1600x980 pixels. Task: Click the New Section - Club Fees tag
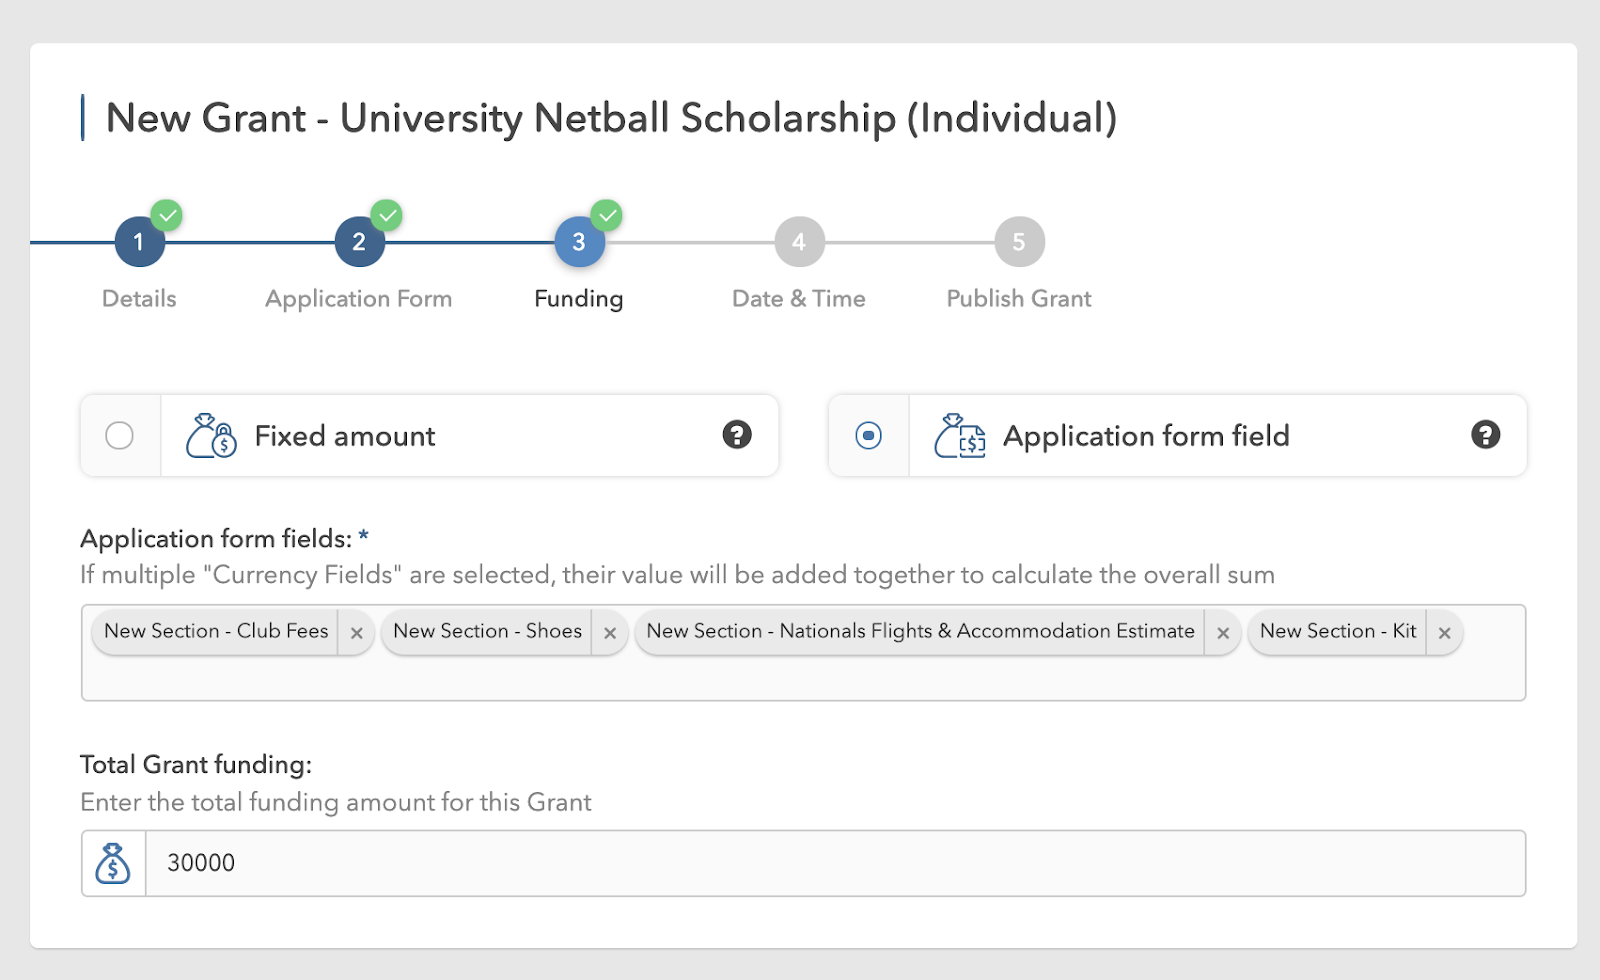click(216, 631)
